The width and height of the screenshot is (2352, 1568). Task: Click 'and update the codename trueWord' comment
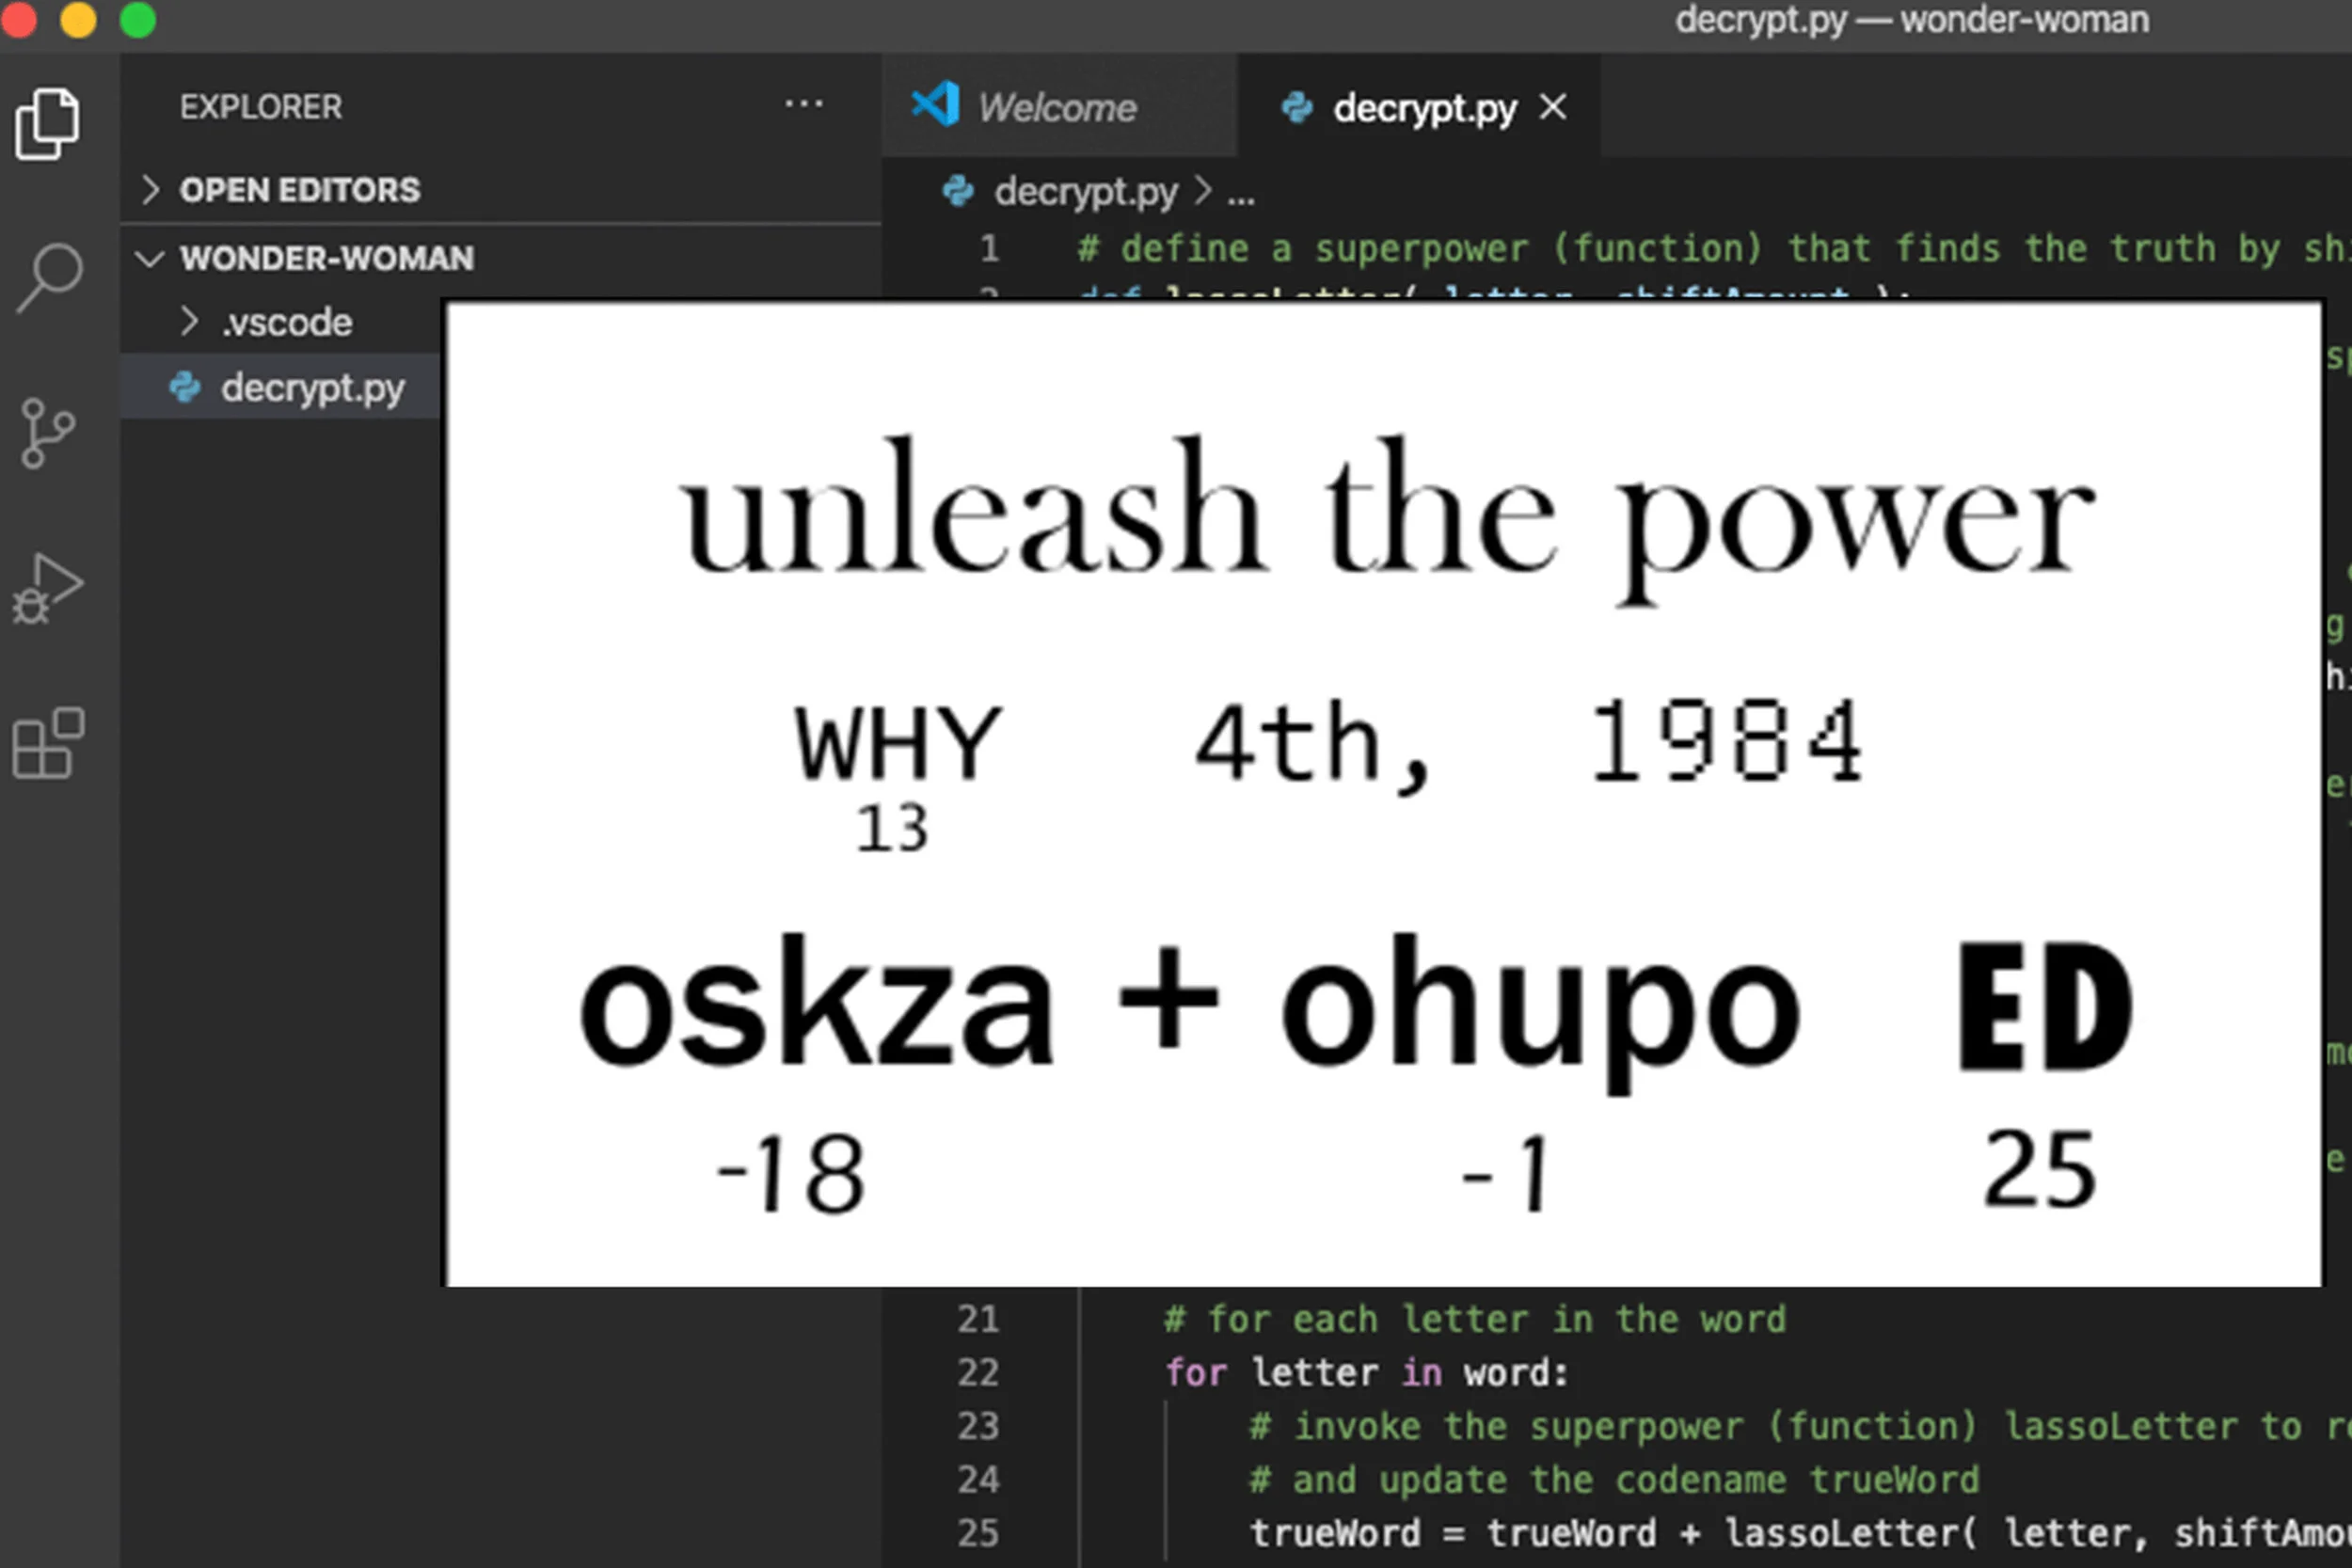(x=1614, y=1480)
